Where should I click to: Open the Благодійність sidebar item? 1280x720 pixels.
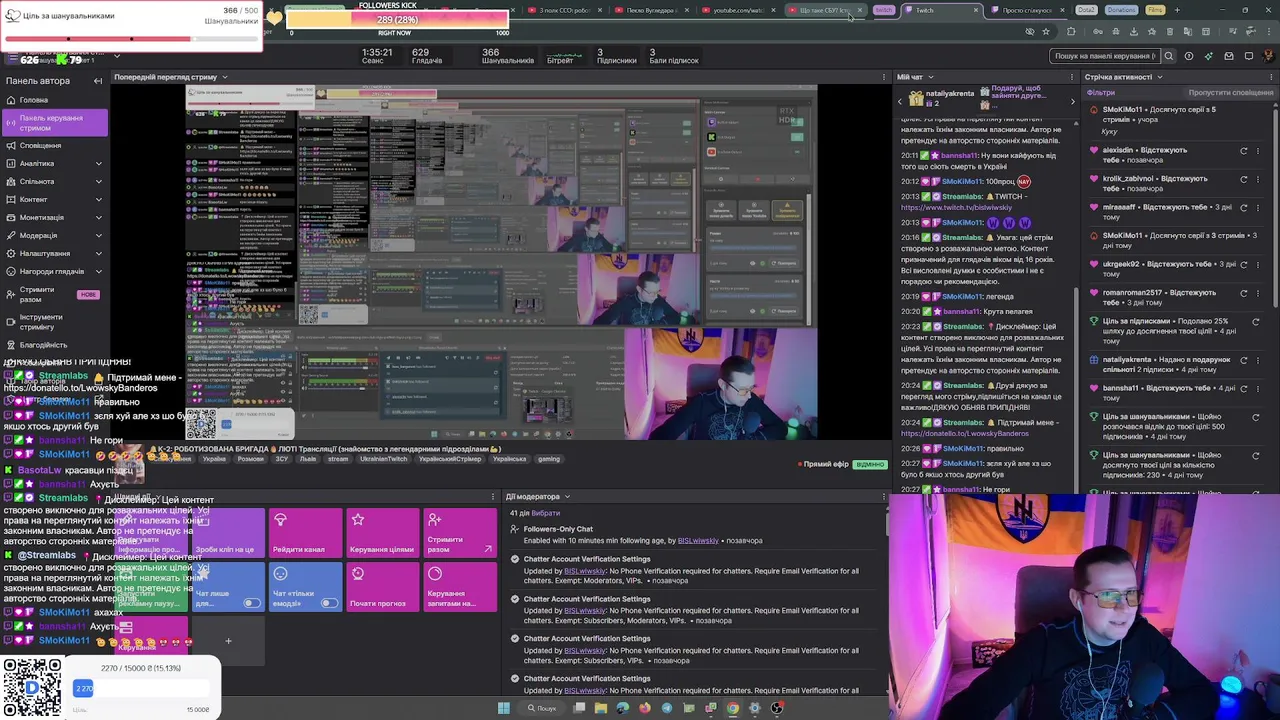pyautogui.click(x=43, y=345)
